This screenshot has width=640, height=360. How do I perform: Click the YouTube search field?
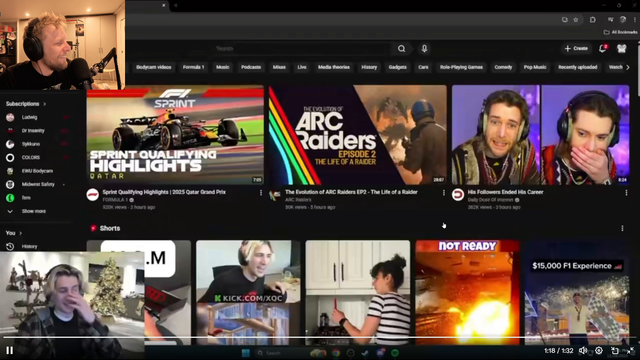click(302, 49)
